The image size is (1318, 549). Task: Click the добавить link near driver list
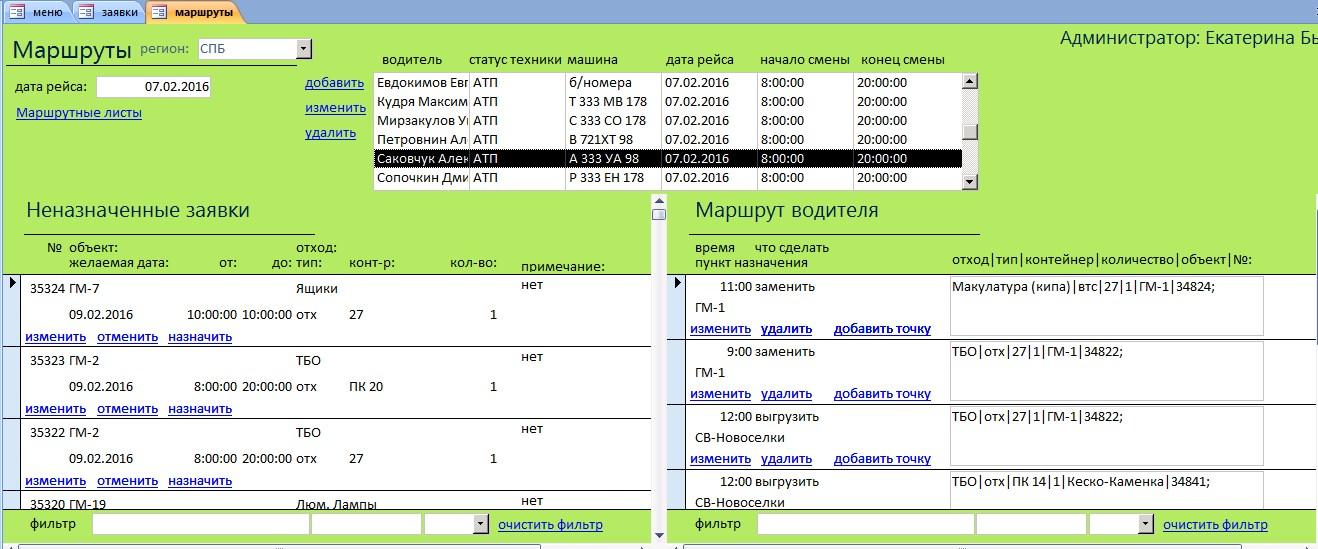(x=334, y=83)
